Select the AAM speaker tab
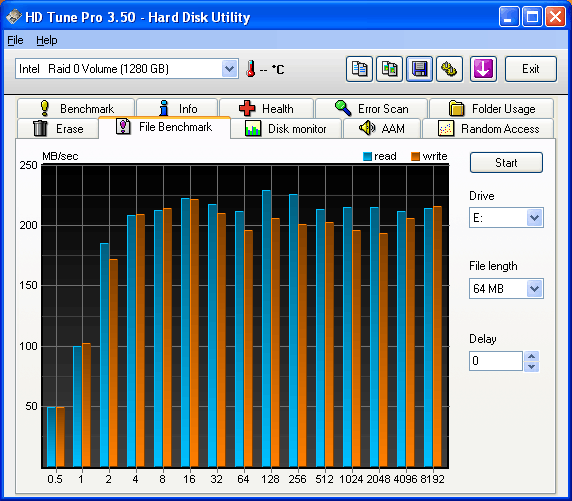Image resolution: width=572 pixels, height=501 pixels. click(382, 128)
